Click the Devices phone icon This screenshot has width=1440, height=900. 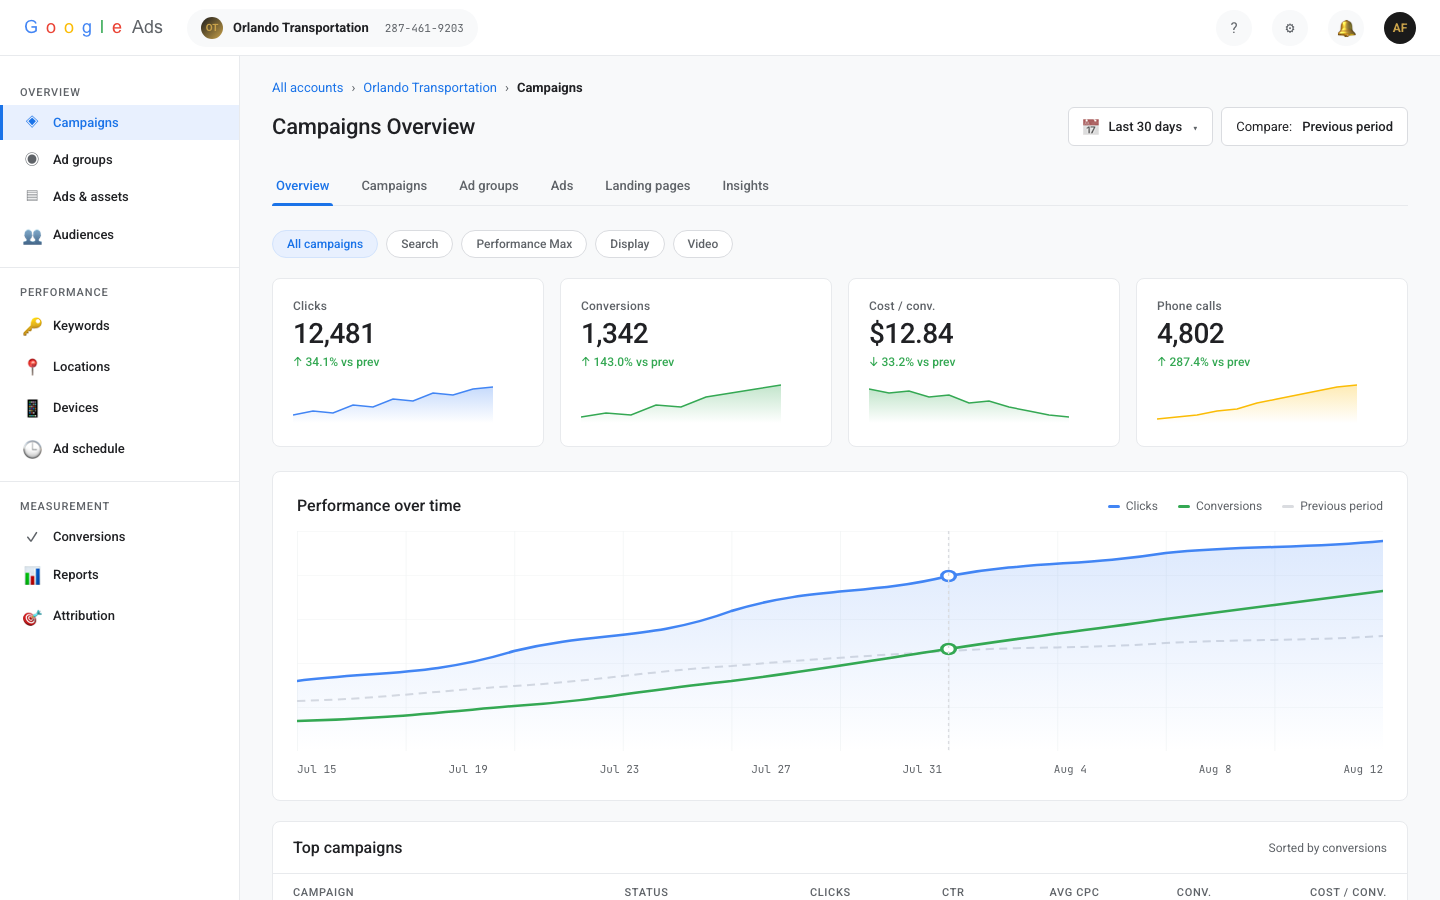tap(32, 408)
